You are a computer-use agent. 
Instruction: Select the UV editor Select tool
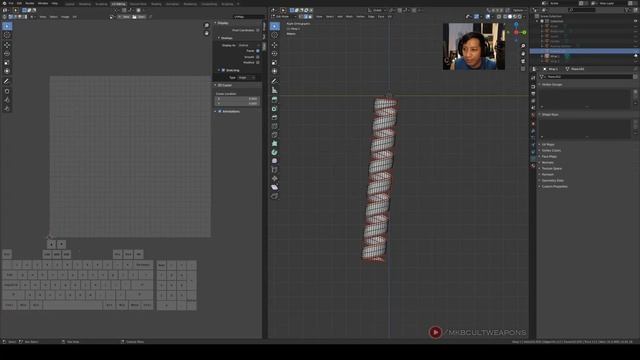[x=7, y=26]
